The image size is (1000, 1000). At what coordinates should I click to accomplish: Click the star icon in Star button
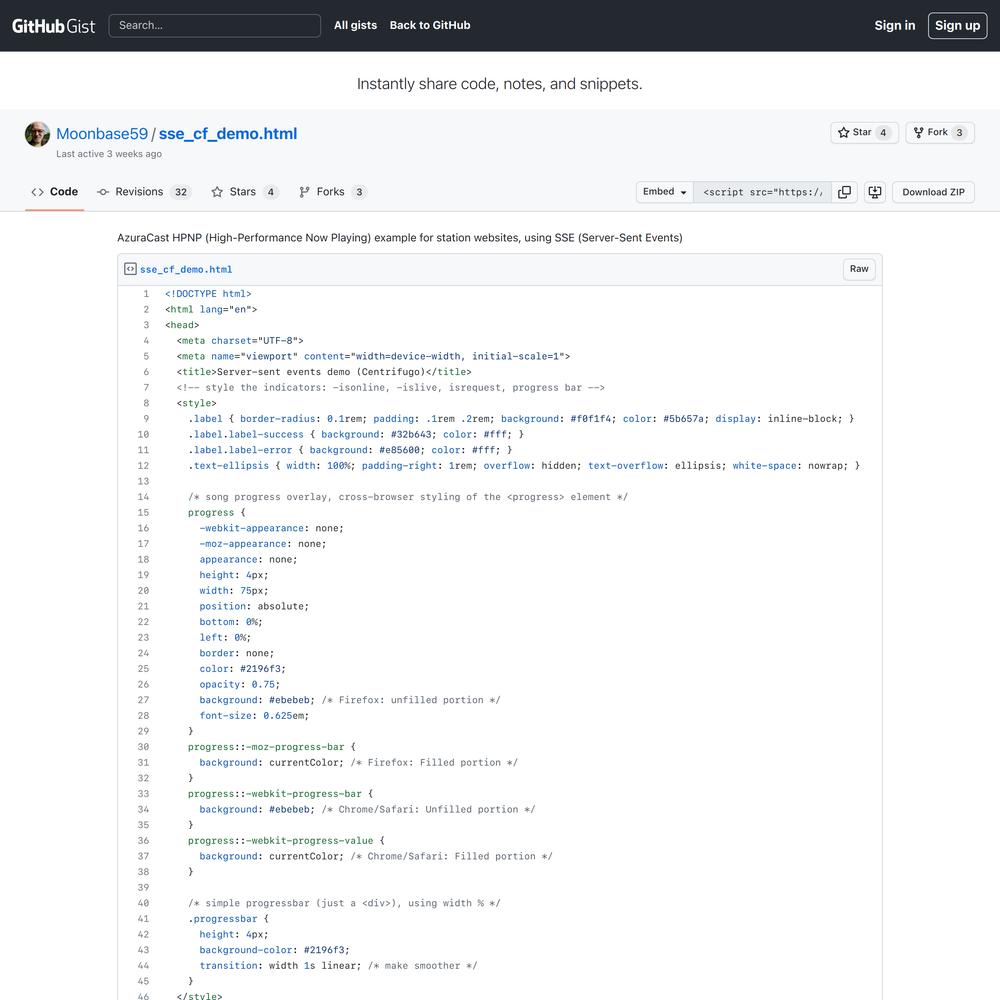tap(843, 133)
